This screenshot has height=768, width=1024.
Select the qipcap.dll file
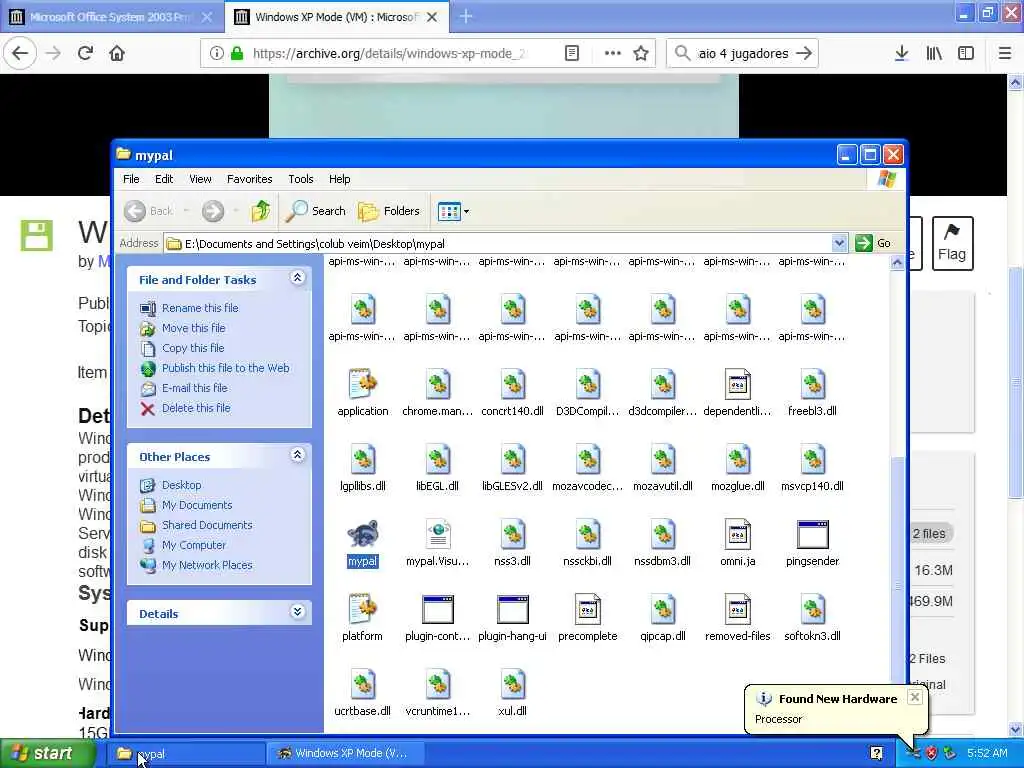click(662, 610)
